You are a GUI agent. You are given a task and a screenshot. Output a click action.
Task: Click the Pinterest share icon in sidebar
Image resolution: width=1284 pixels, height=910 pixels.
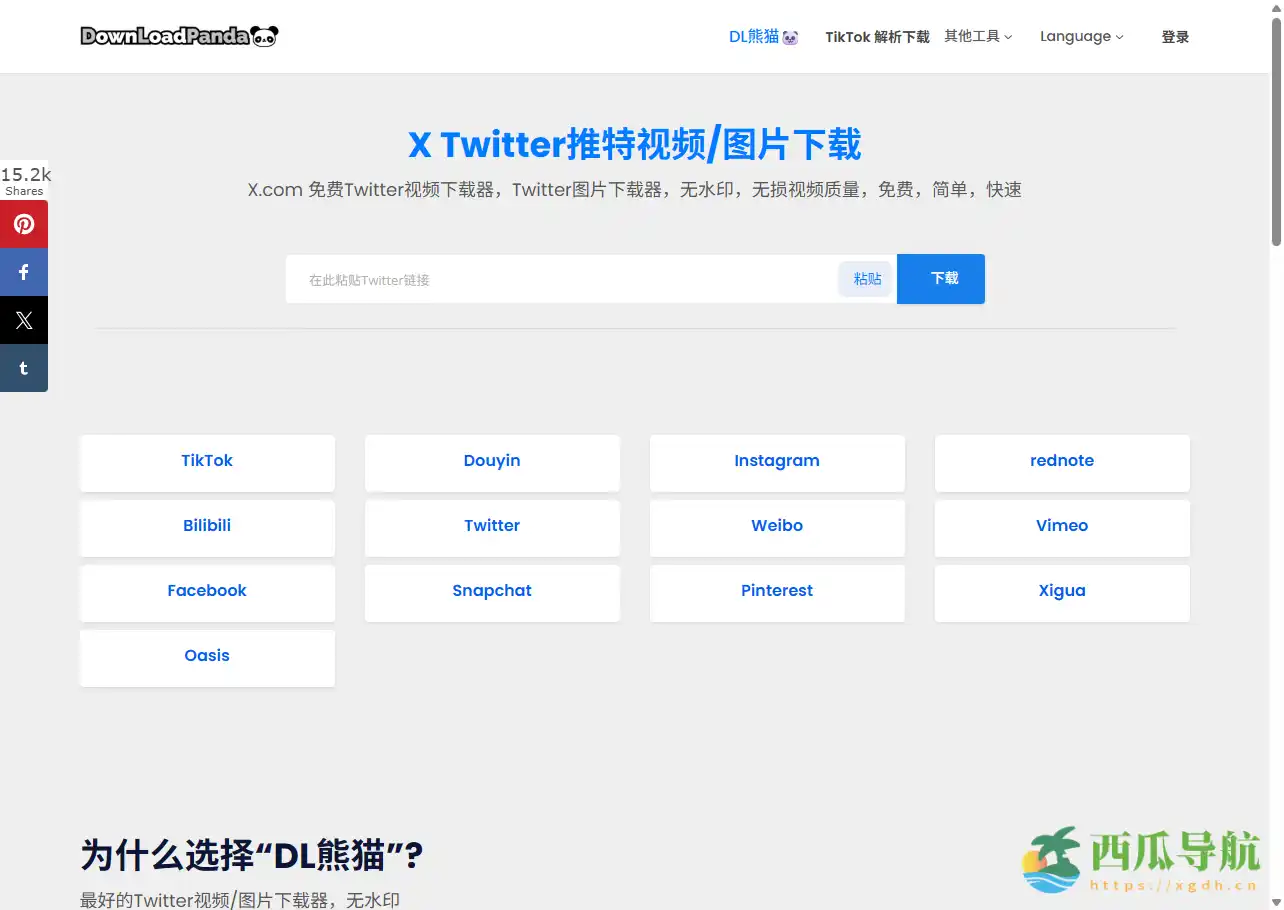24,223
